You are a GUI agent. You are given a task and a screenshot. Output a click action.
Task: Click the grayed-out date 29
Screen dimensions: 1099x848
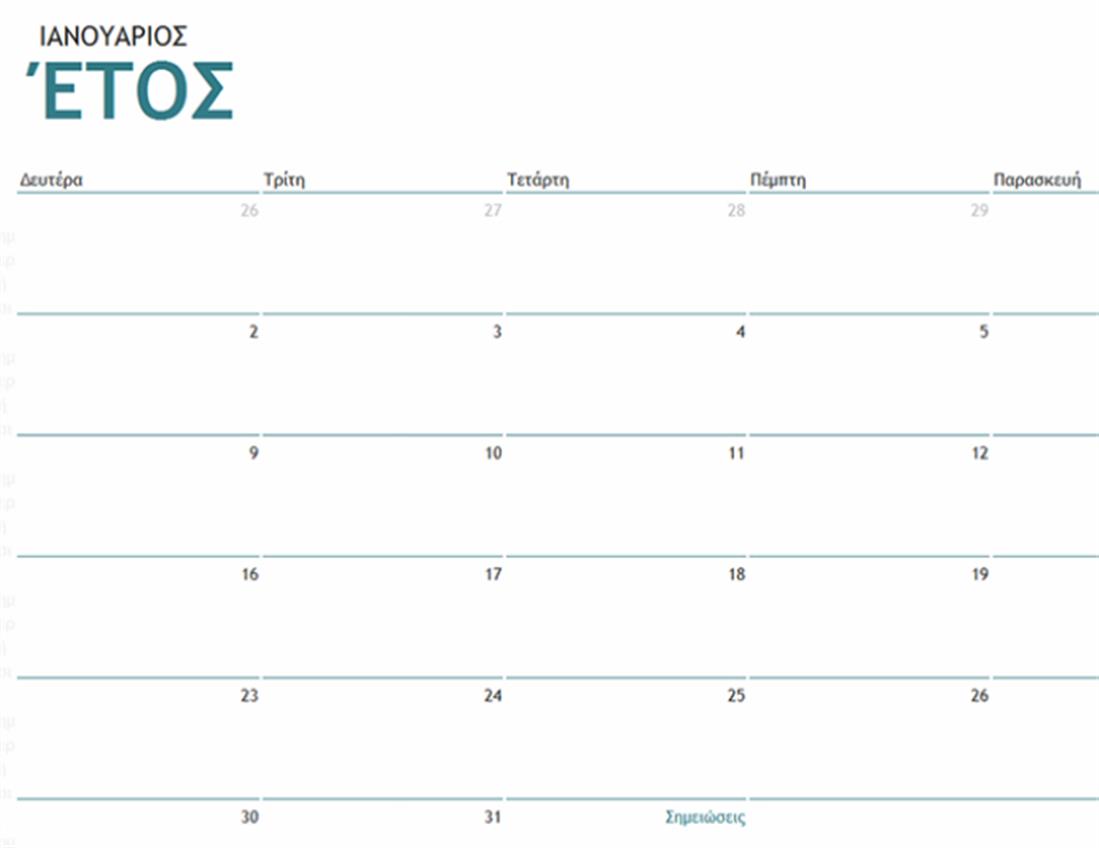(x=979, y=211)
